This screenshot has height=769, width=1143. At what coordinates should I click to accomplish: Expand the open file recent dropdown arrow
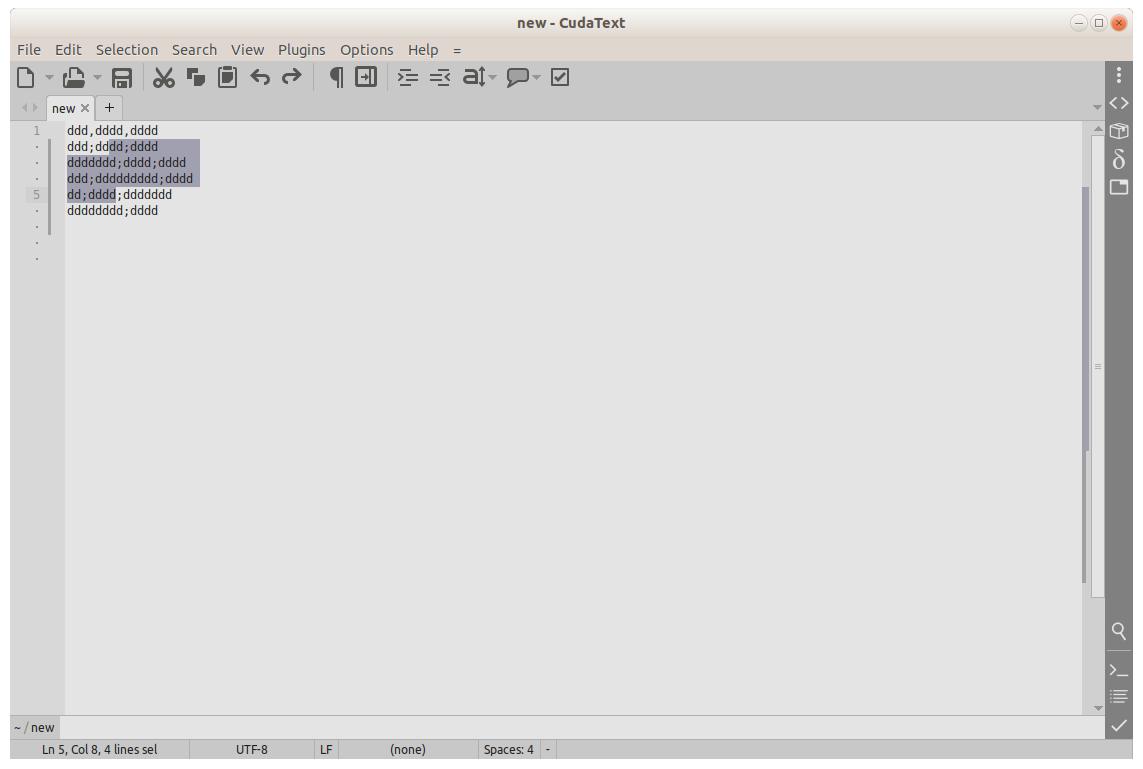tap(97, 78)
